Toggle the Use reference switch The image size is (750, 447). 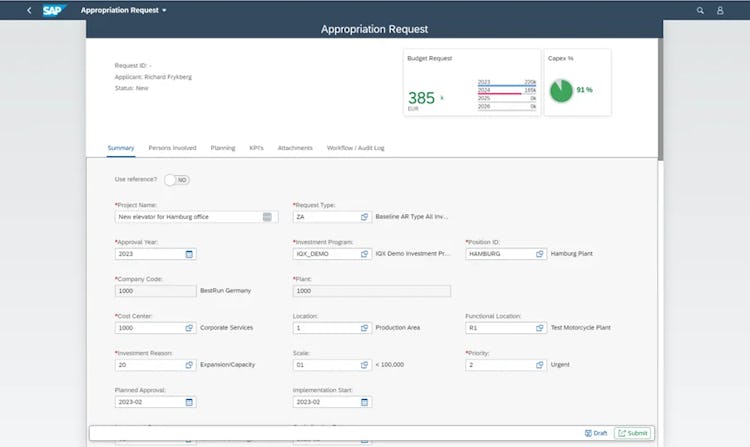[x=176, y=180]
